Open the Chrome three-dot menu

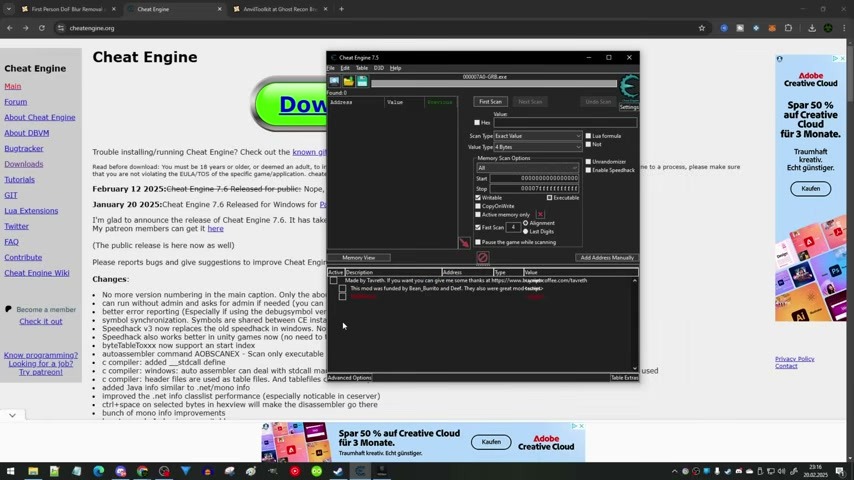[844, 28]
